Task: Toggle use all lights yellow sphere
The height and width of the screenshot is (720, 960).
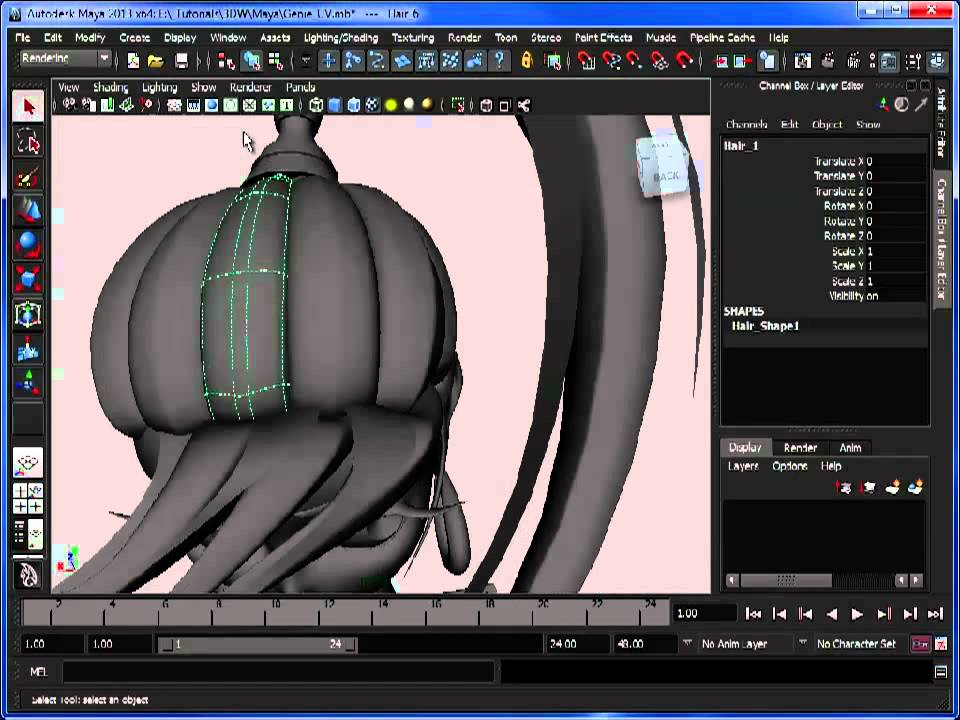Action: [391, 105]
